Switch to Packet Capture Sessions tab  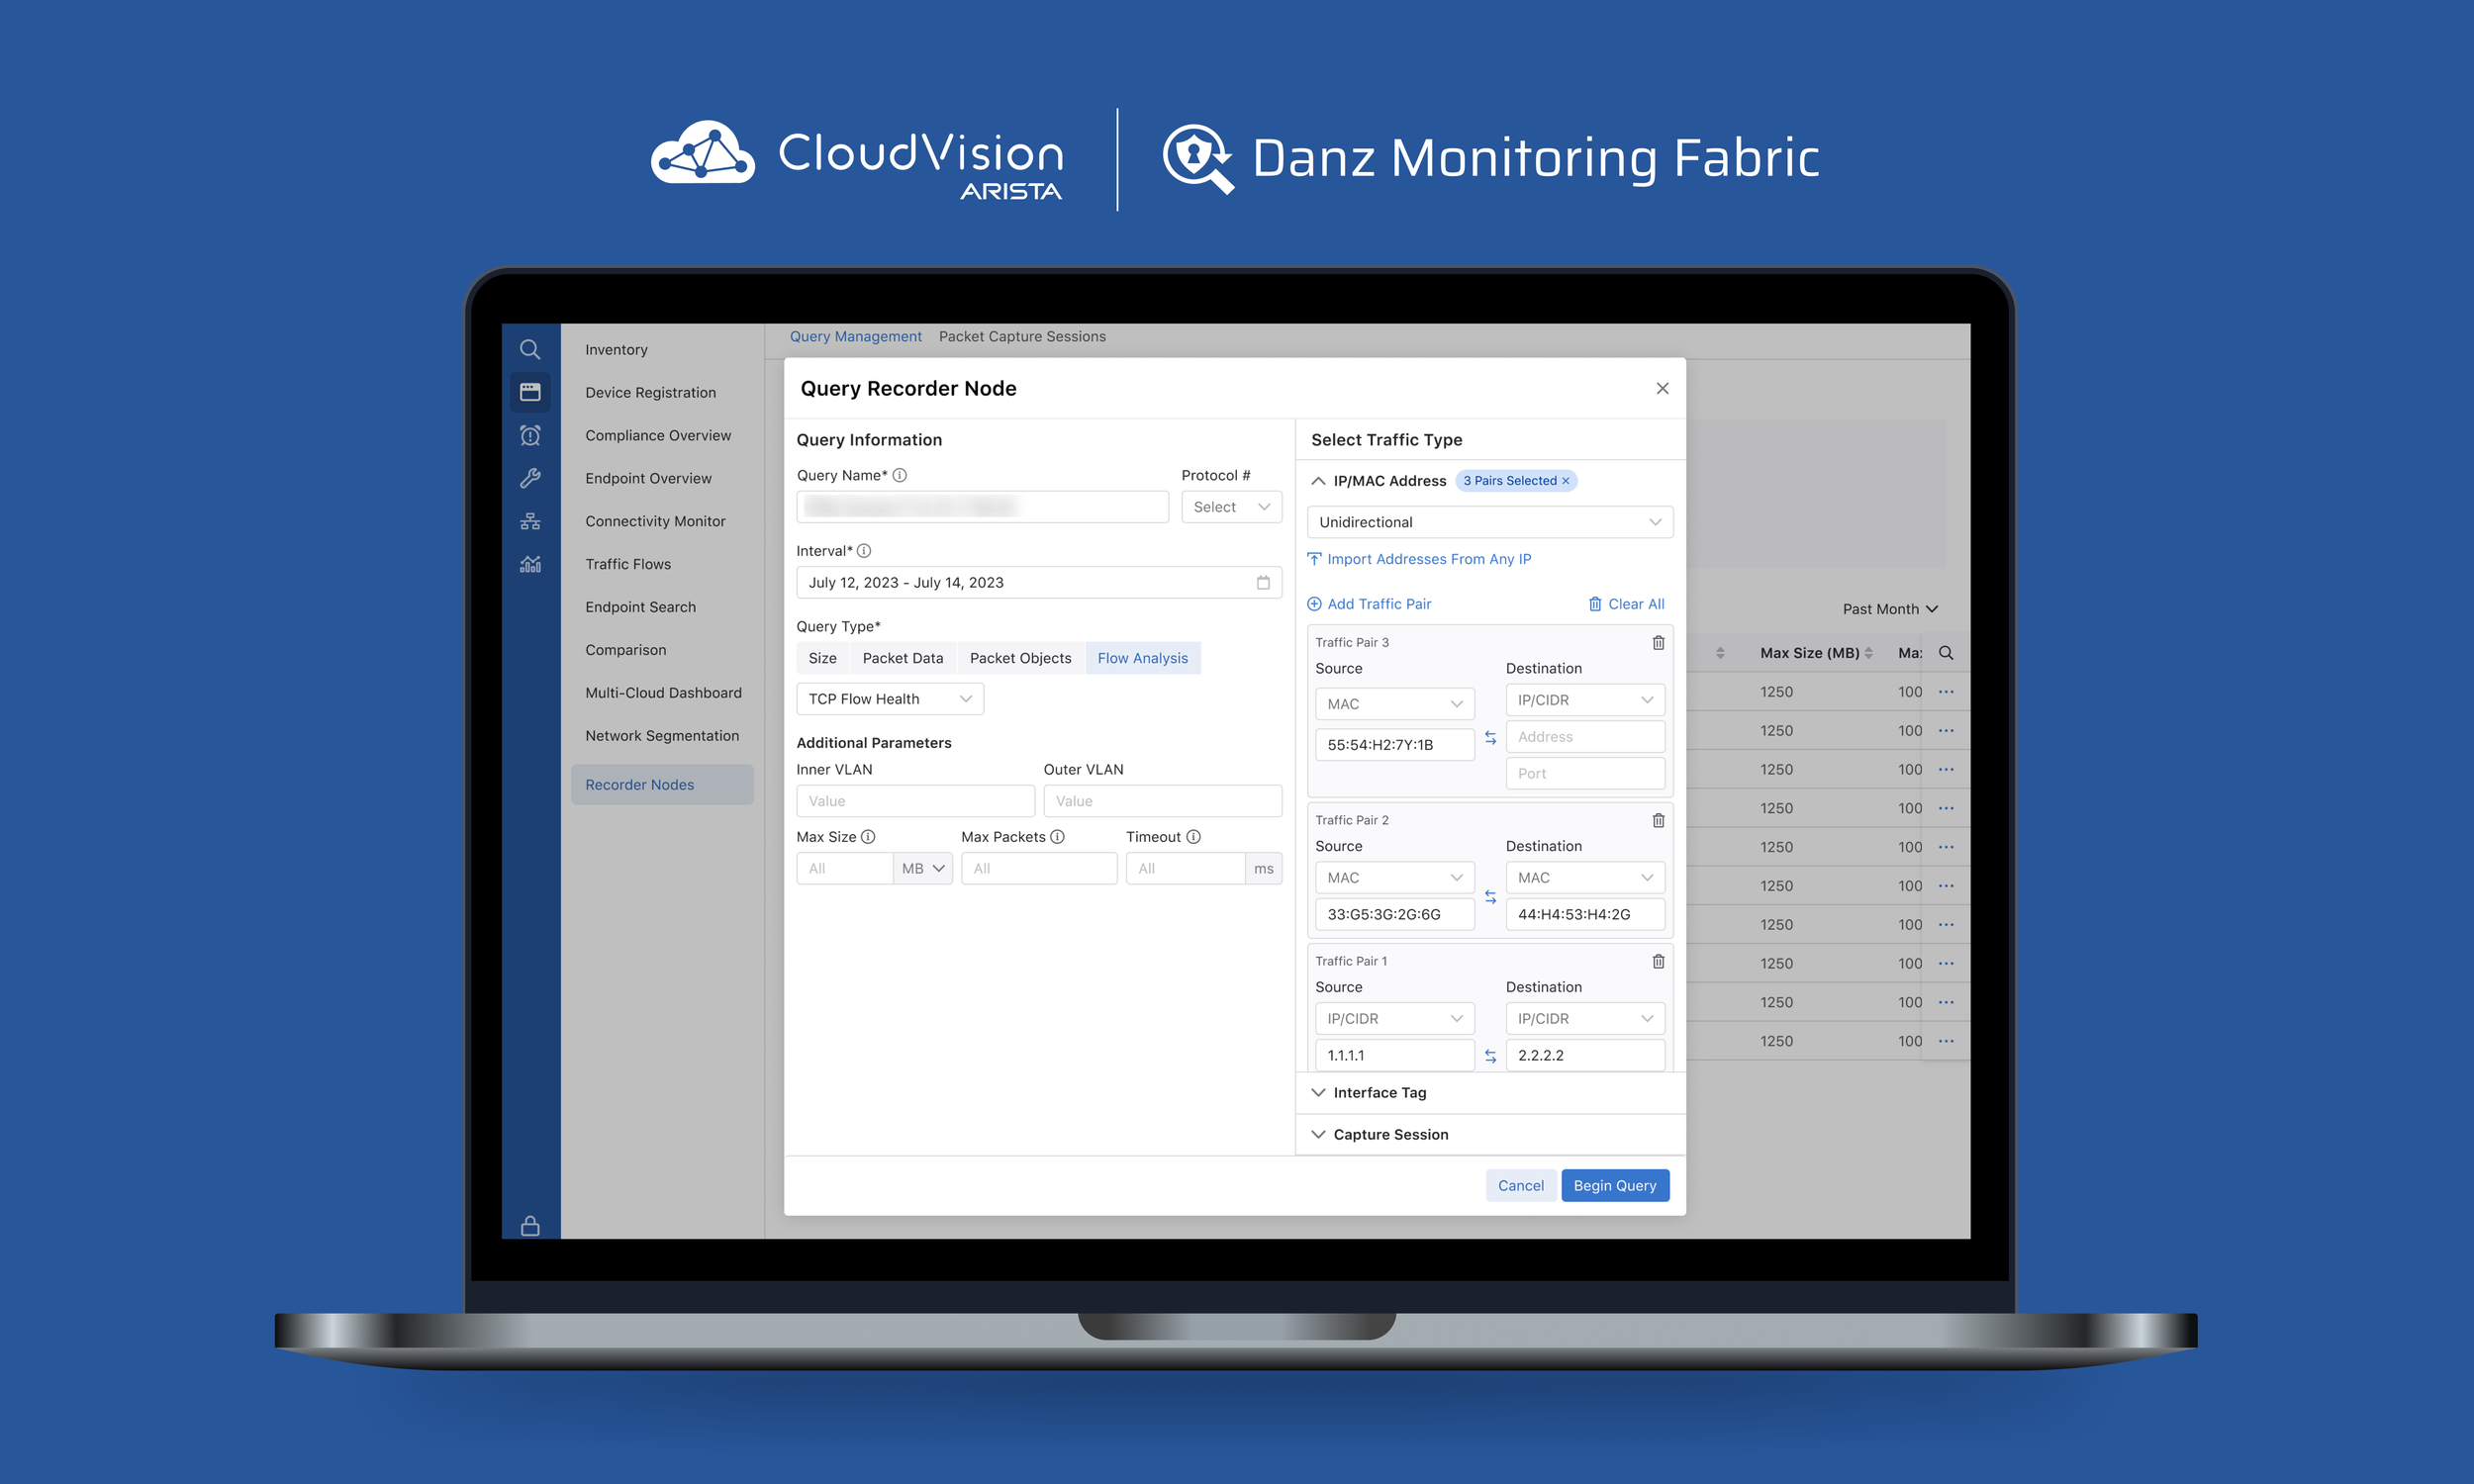tap(1022, 336)
